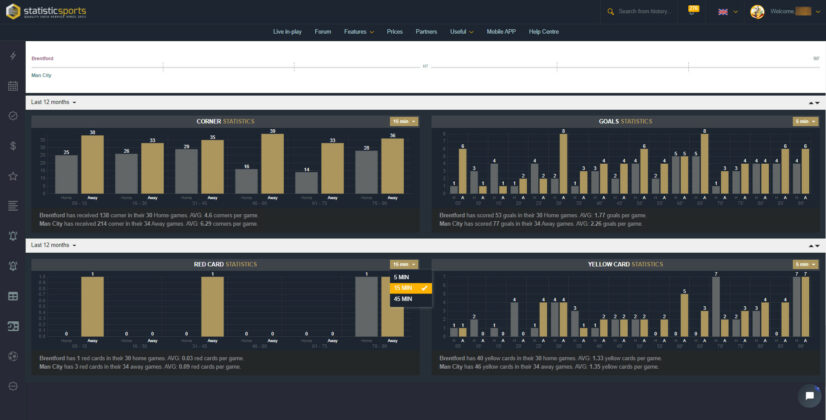
Task: Click the Prices link in navigation
Action: coord(395,32)
